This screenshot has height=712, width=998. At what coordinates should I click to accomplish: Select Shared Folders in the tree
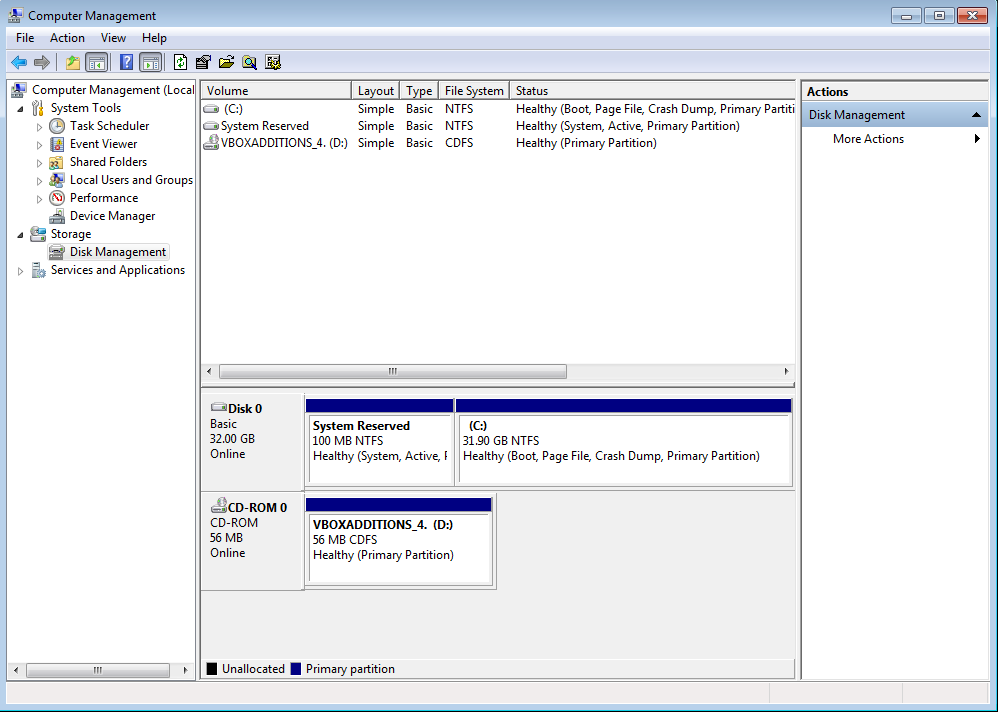pyautogui.click(x=108, y=162)
